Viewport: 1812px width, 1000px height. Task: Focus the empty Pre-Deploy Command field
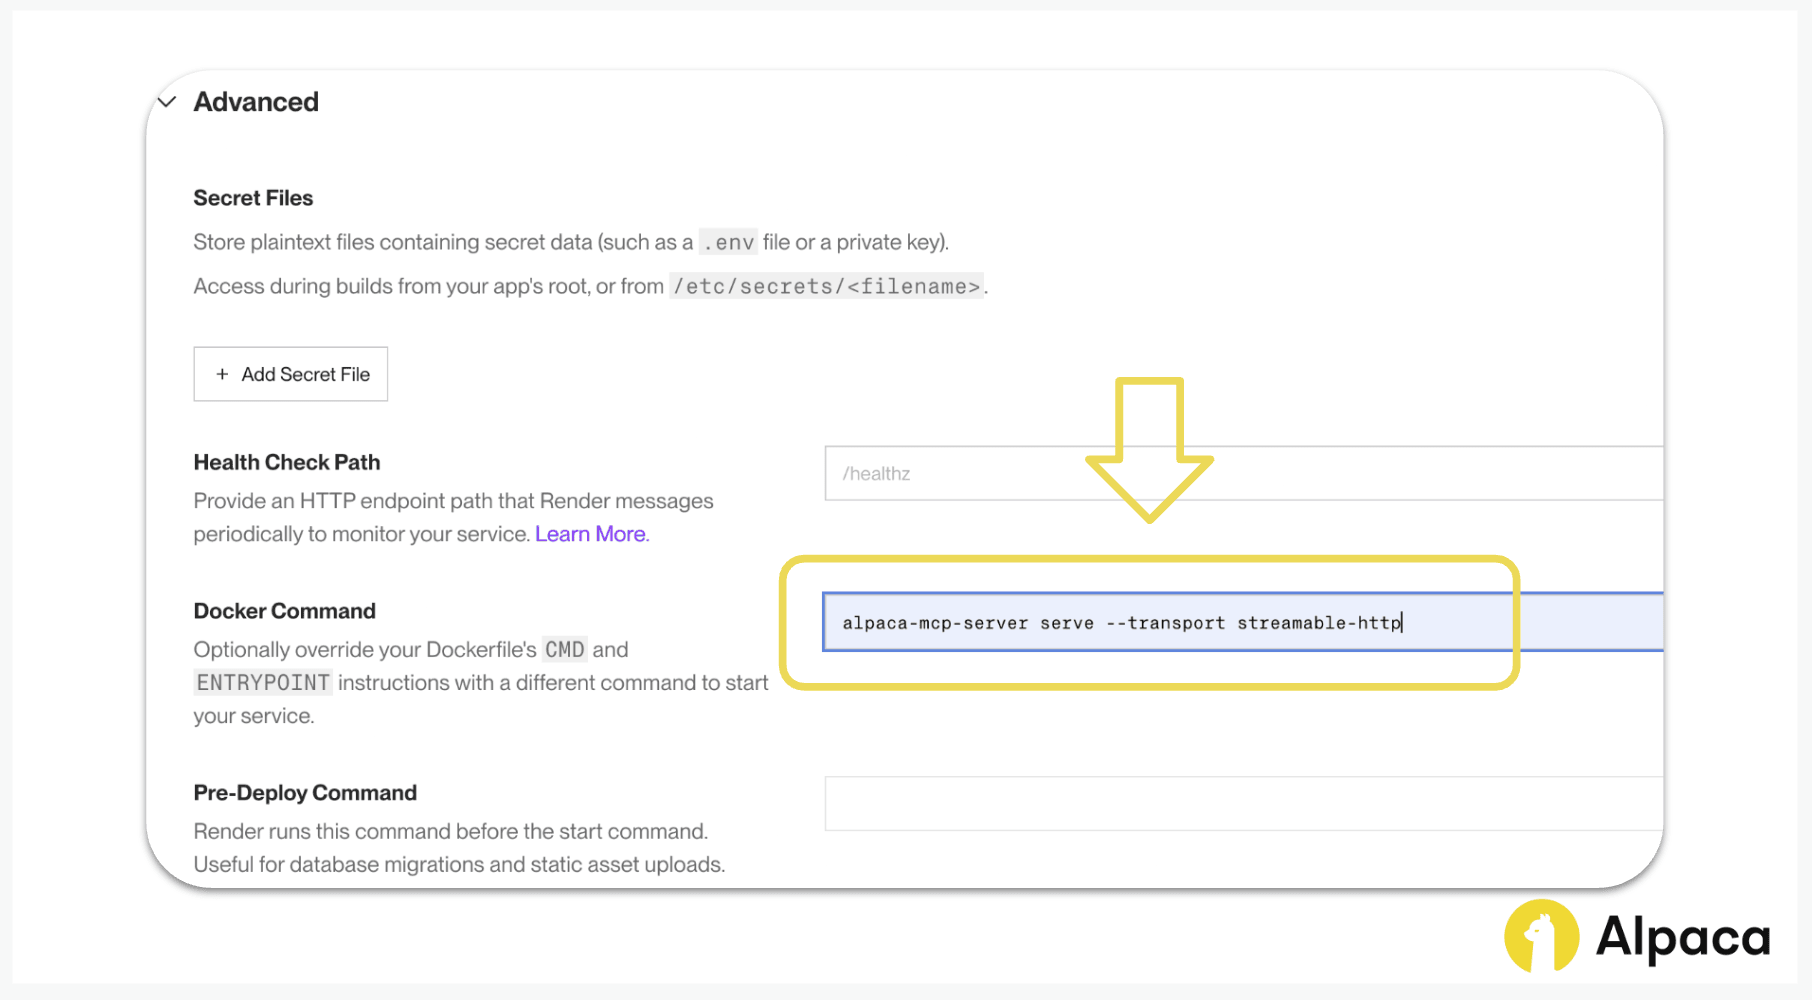click(x=1240, y=804)
